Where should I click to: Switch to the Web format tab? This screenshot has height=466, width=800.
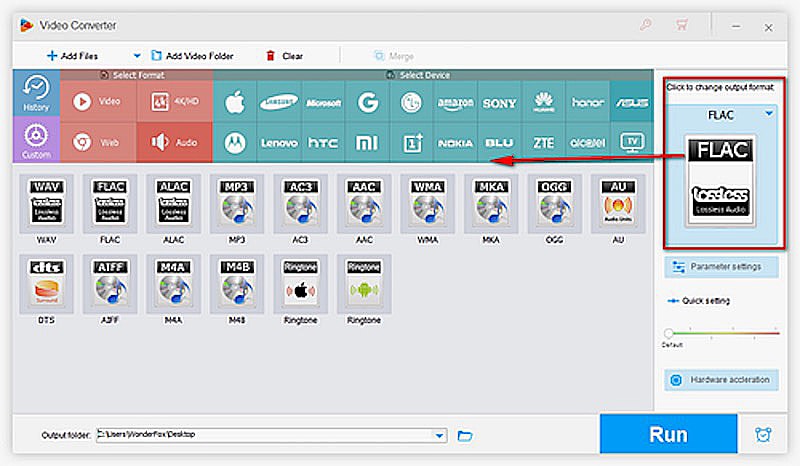98,142
